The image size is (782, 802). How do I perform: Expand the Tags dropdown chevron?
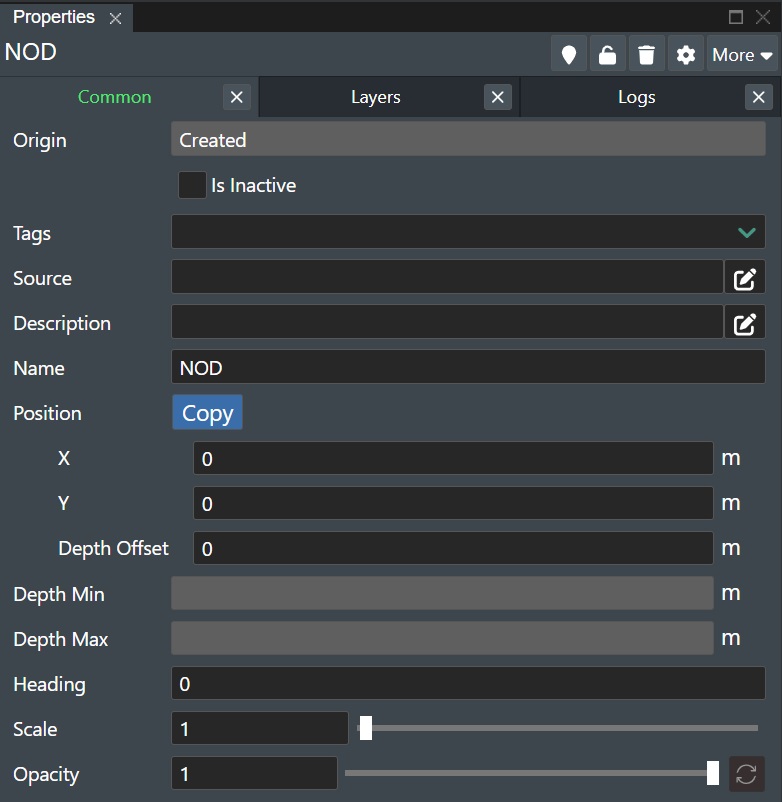(747, 232)
